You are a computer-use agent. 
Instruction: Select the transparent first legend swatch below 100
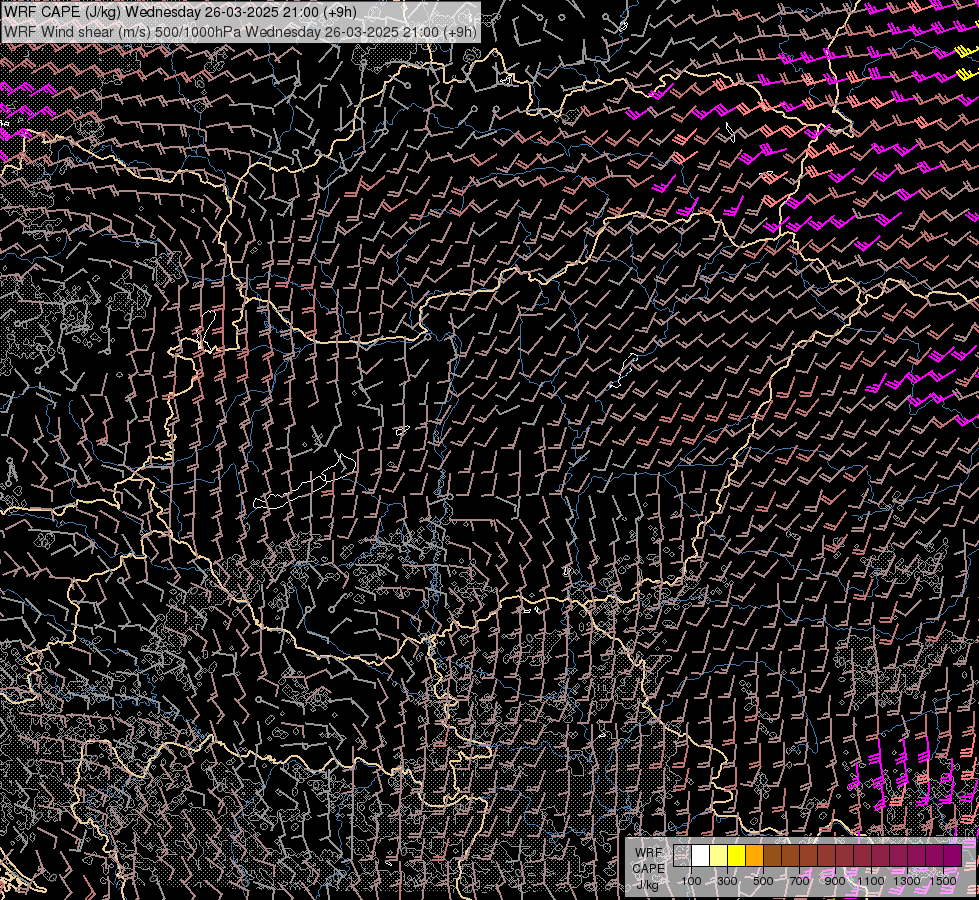682,856
